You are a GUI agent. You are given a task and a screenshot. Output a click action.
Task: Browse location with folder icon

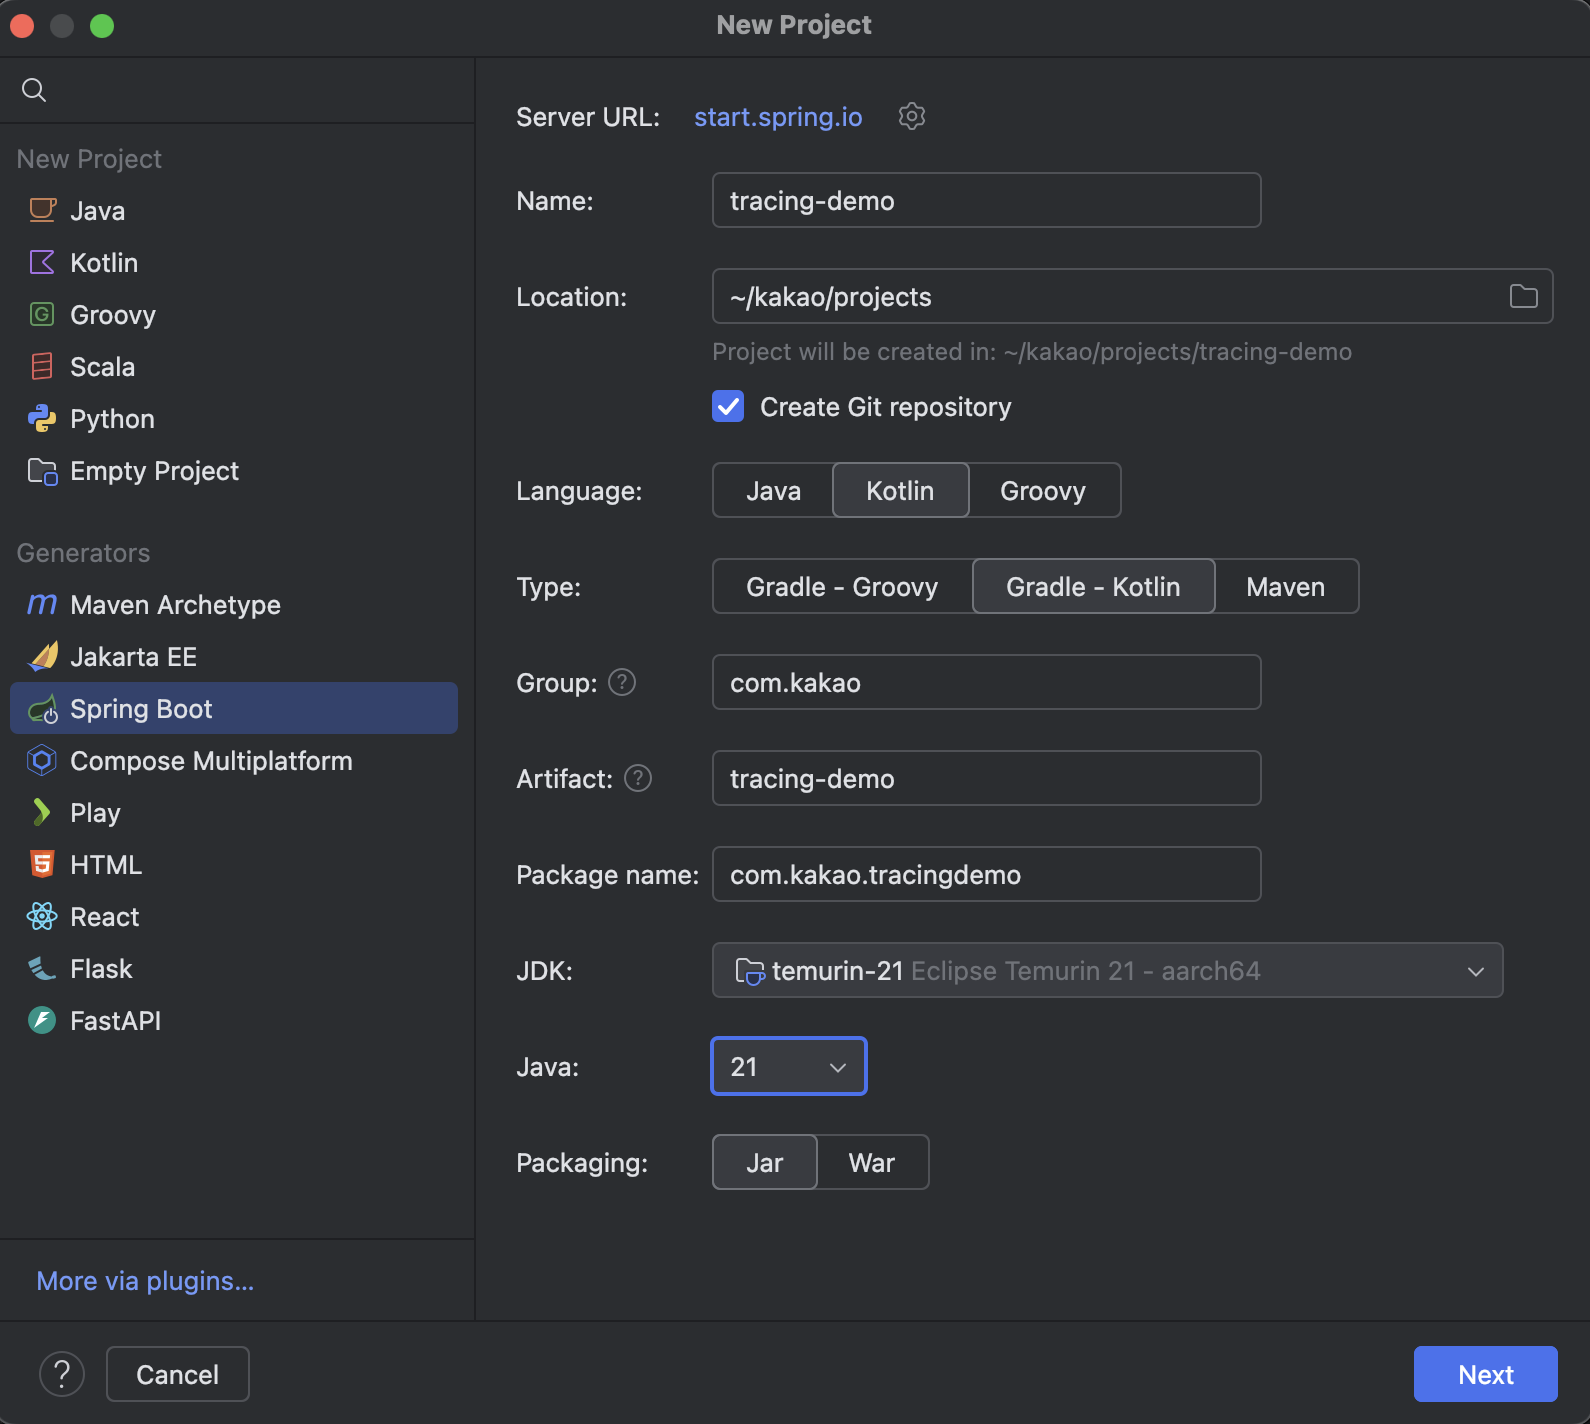click(1523, 296)
